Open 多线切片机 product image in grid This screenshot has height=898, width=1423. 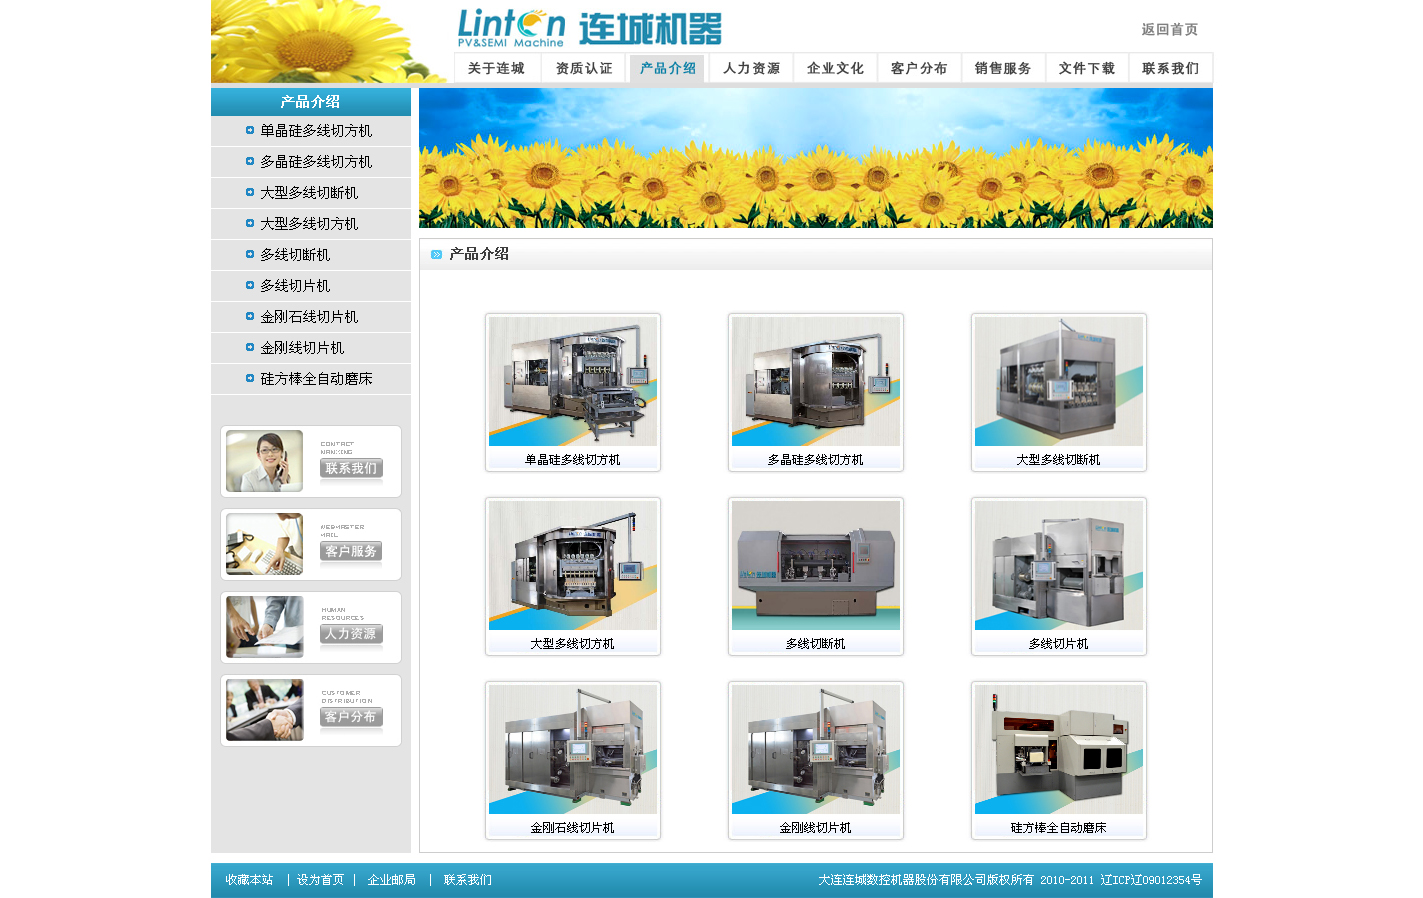coord(1058,566)
